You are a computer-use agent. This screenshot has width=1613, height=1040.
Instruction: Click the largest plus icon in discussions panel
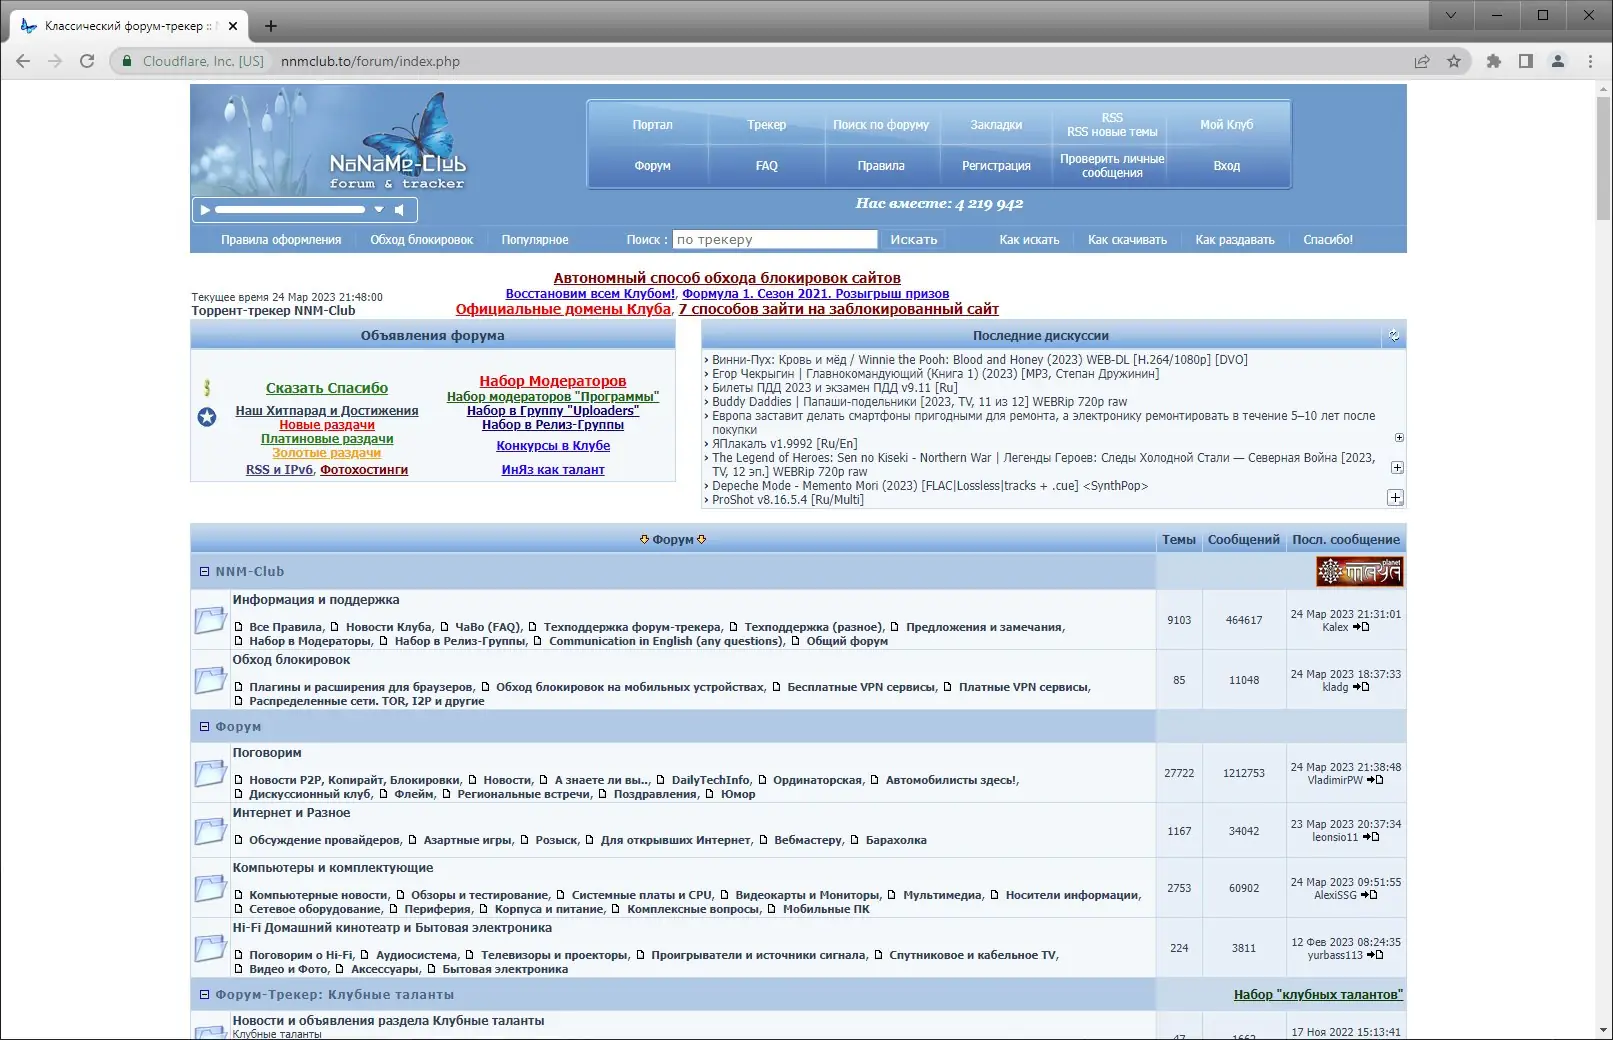click(1396, 498)
